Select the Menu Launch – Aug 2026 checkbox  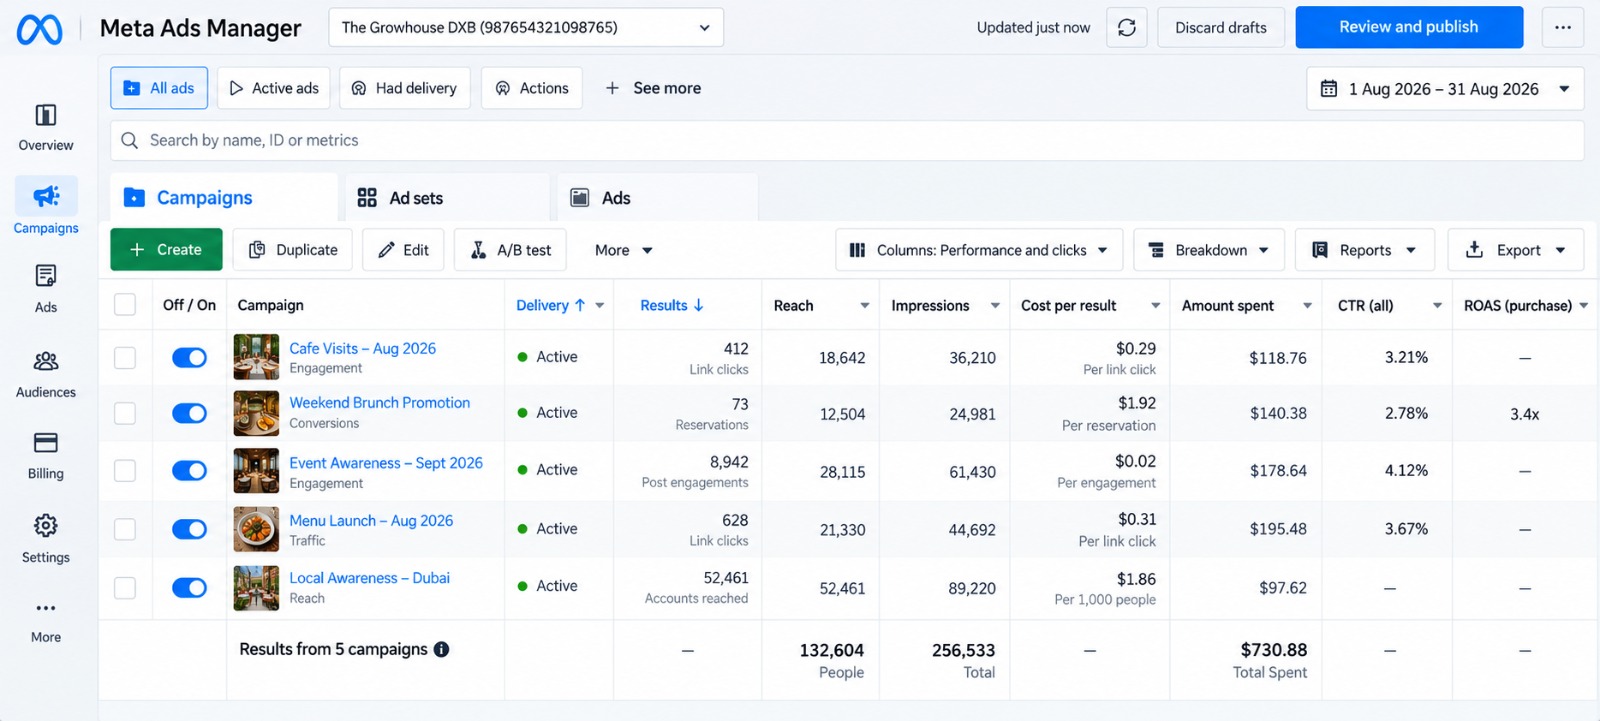click(x=125, y=529)
